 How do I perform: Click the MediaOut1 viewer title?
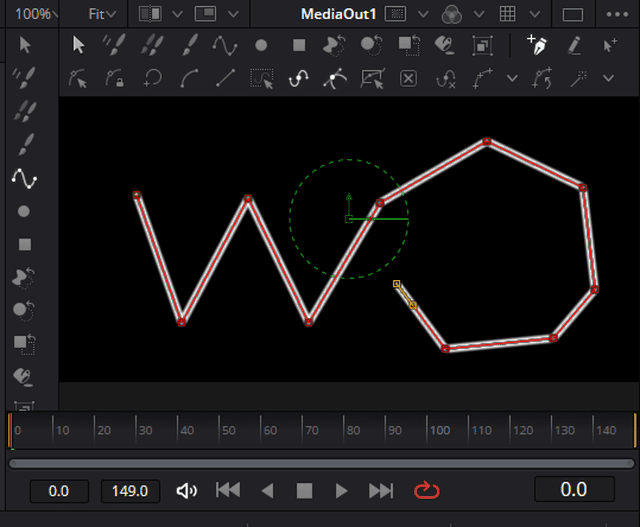pyautogui.click(x=338, y=14)
